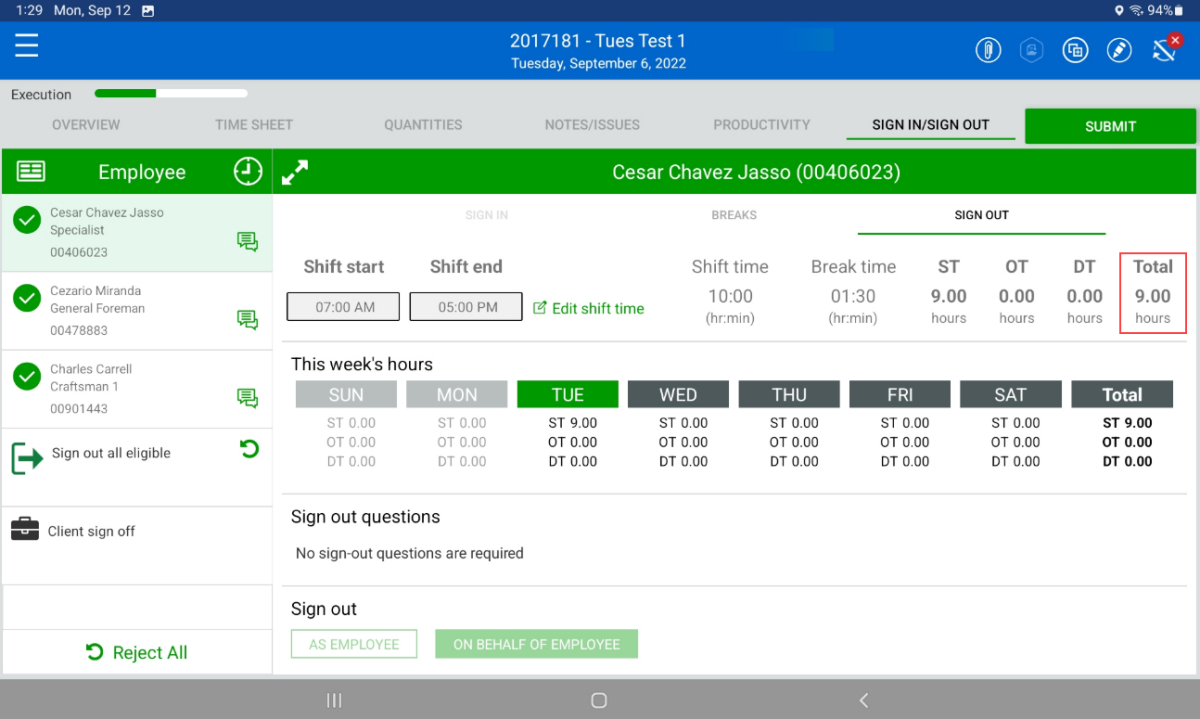1200x719 pixels.
Task: Open attachments via the paperclip icon
Action: coord(988,51)
